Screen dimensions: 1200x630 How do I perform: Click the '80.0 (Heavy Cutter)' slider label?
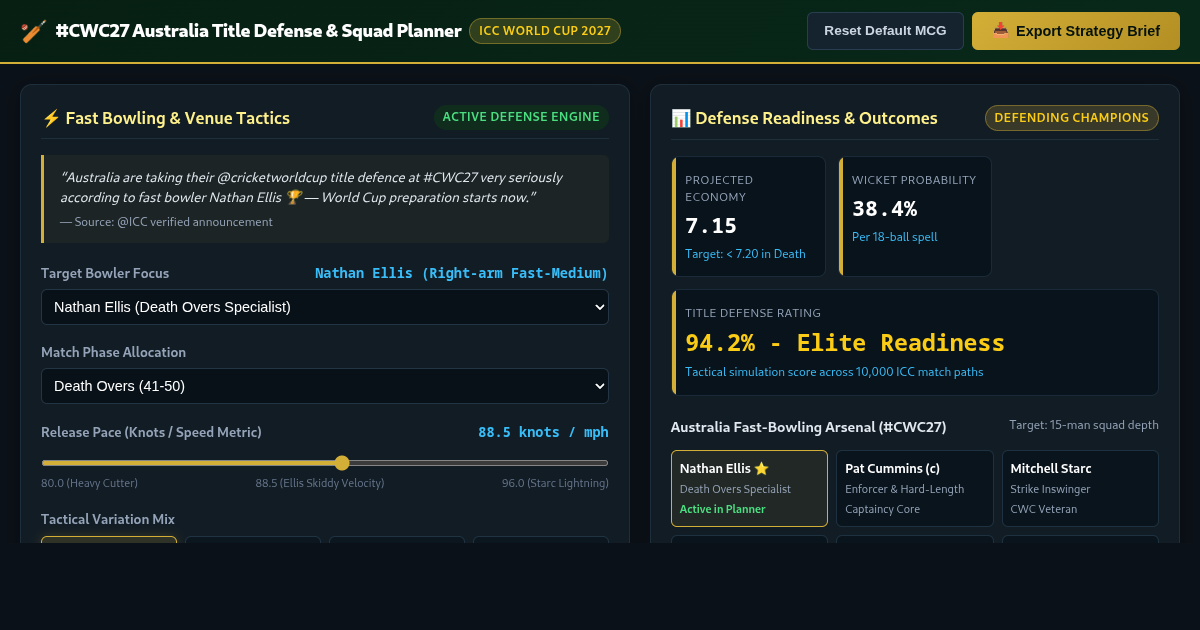(x=89, y=483)
